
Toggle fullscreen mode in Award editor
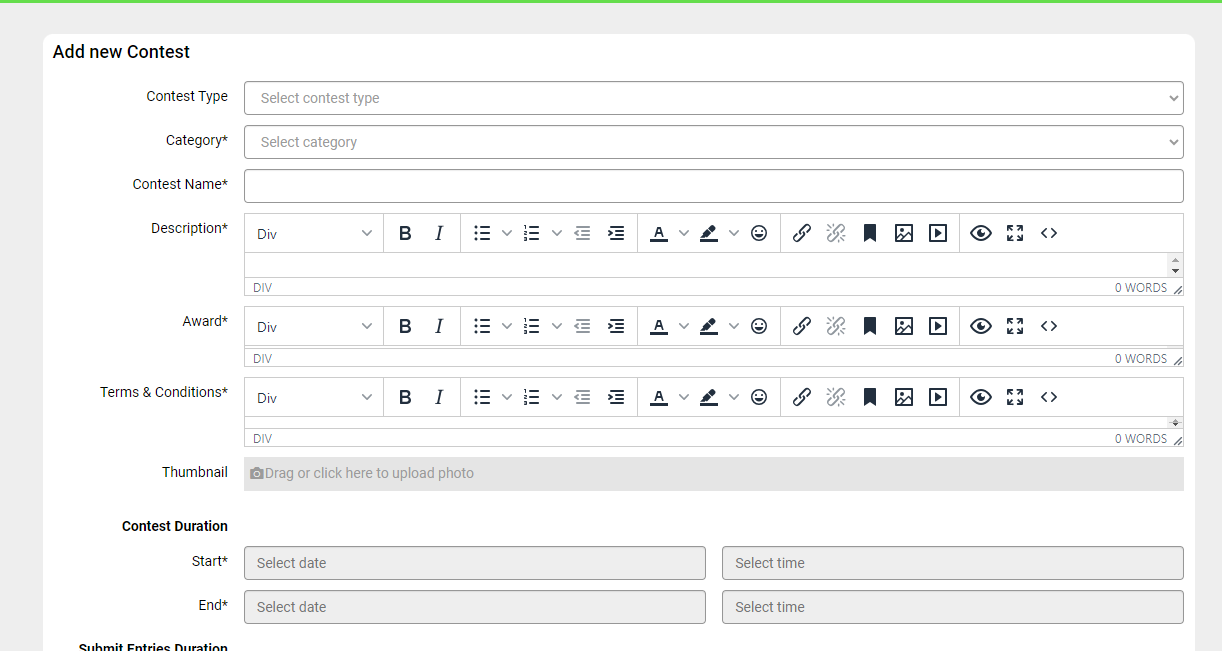[x=1015, y=326]
